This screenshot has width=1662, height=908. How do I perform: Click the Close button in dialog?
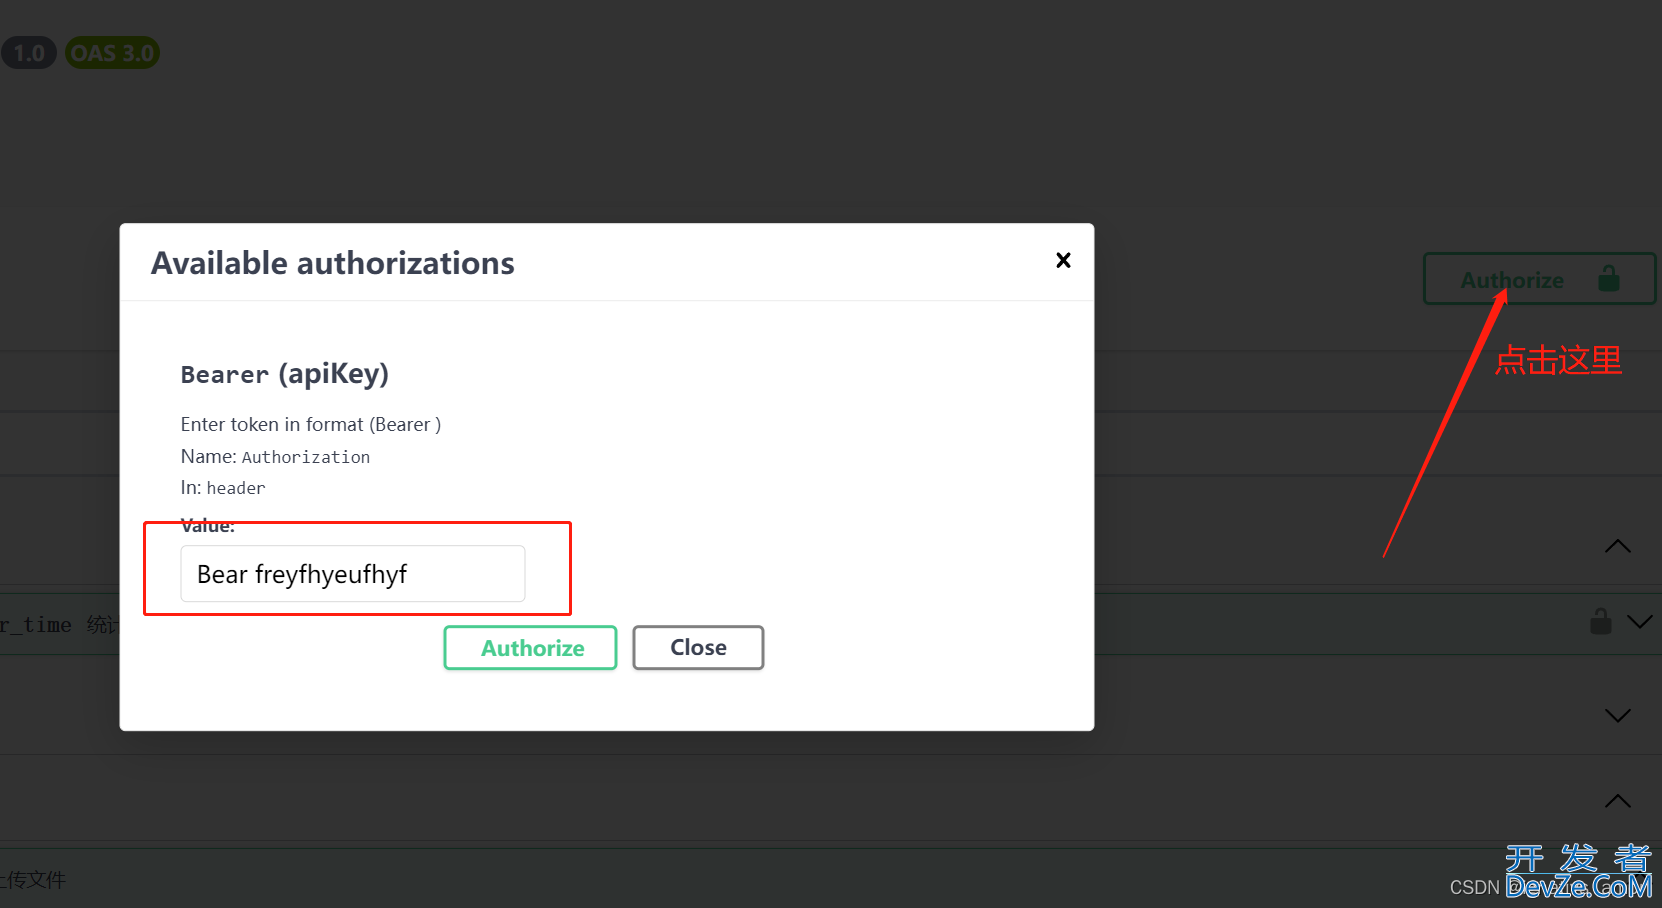pyautogui.click(x=698, y=648)
